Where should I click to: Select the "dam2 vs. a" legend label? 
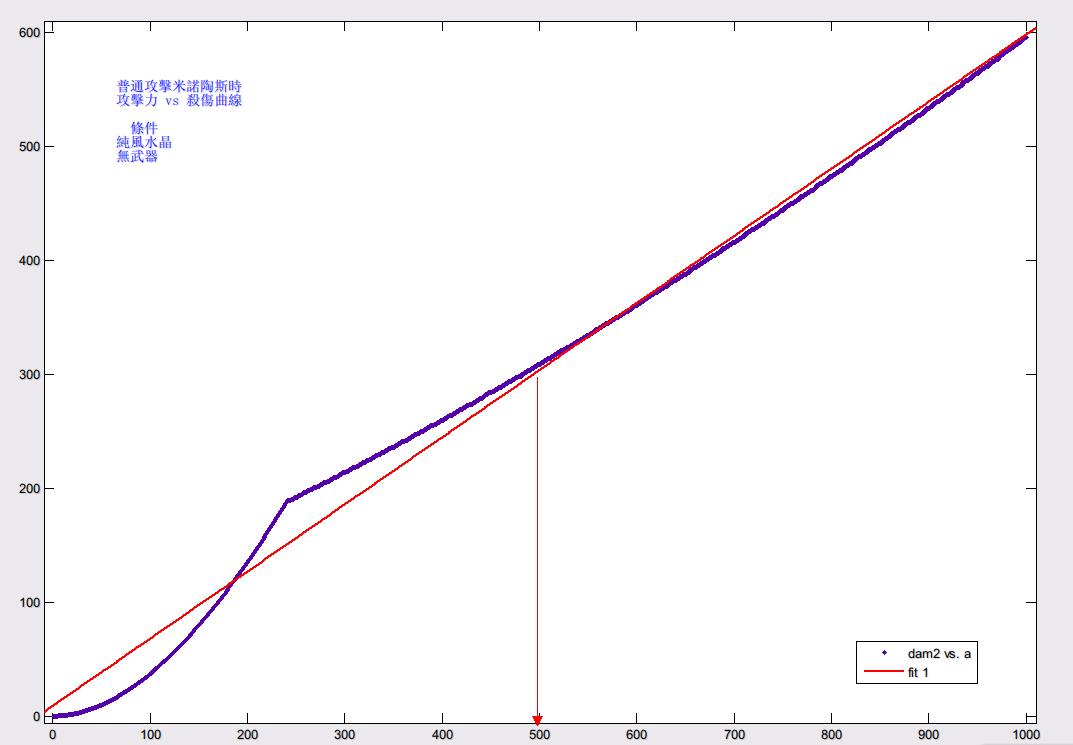click(x=938, y=653)
